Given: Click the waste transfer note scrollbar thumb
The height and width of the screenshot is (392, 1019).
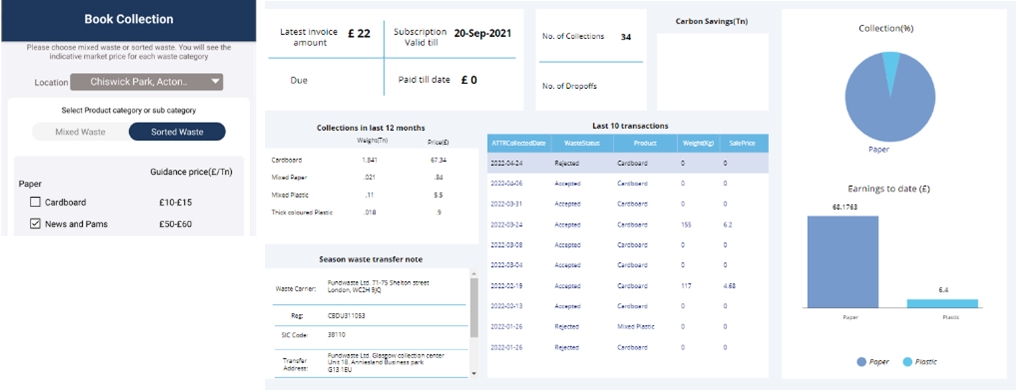Looking at the screenshot, I should [473, 307].
